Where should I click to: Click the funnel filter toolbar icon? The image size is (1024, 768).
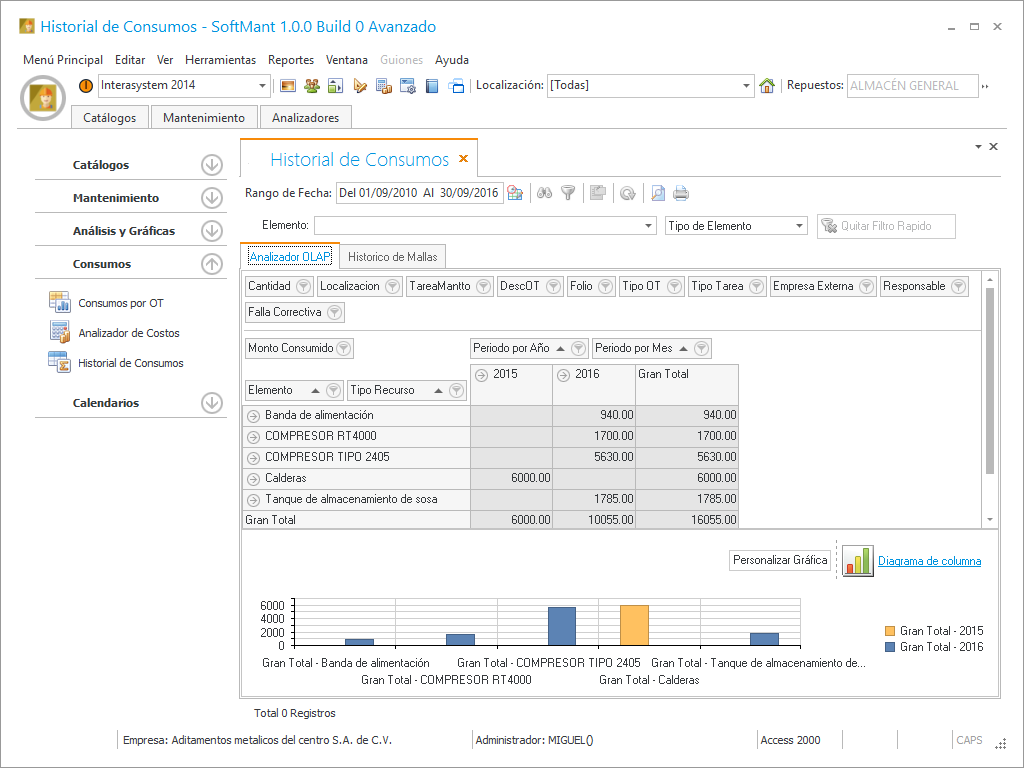568,193
